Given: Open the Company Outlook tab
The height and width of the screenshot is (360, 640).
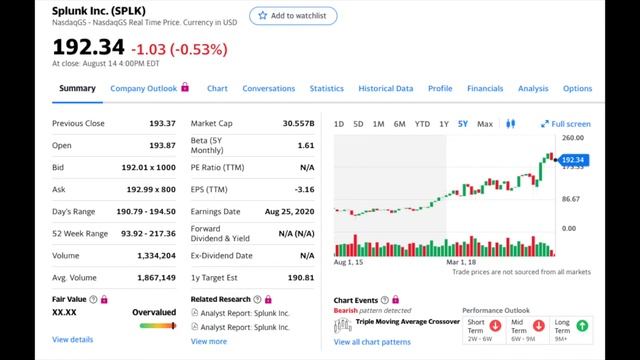Looking at the screenshot, I should coord(144,89).
